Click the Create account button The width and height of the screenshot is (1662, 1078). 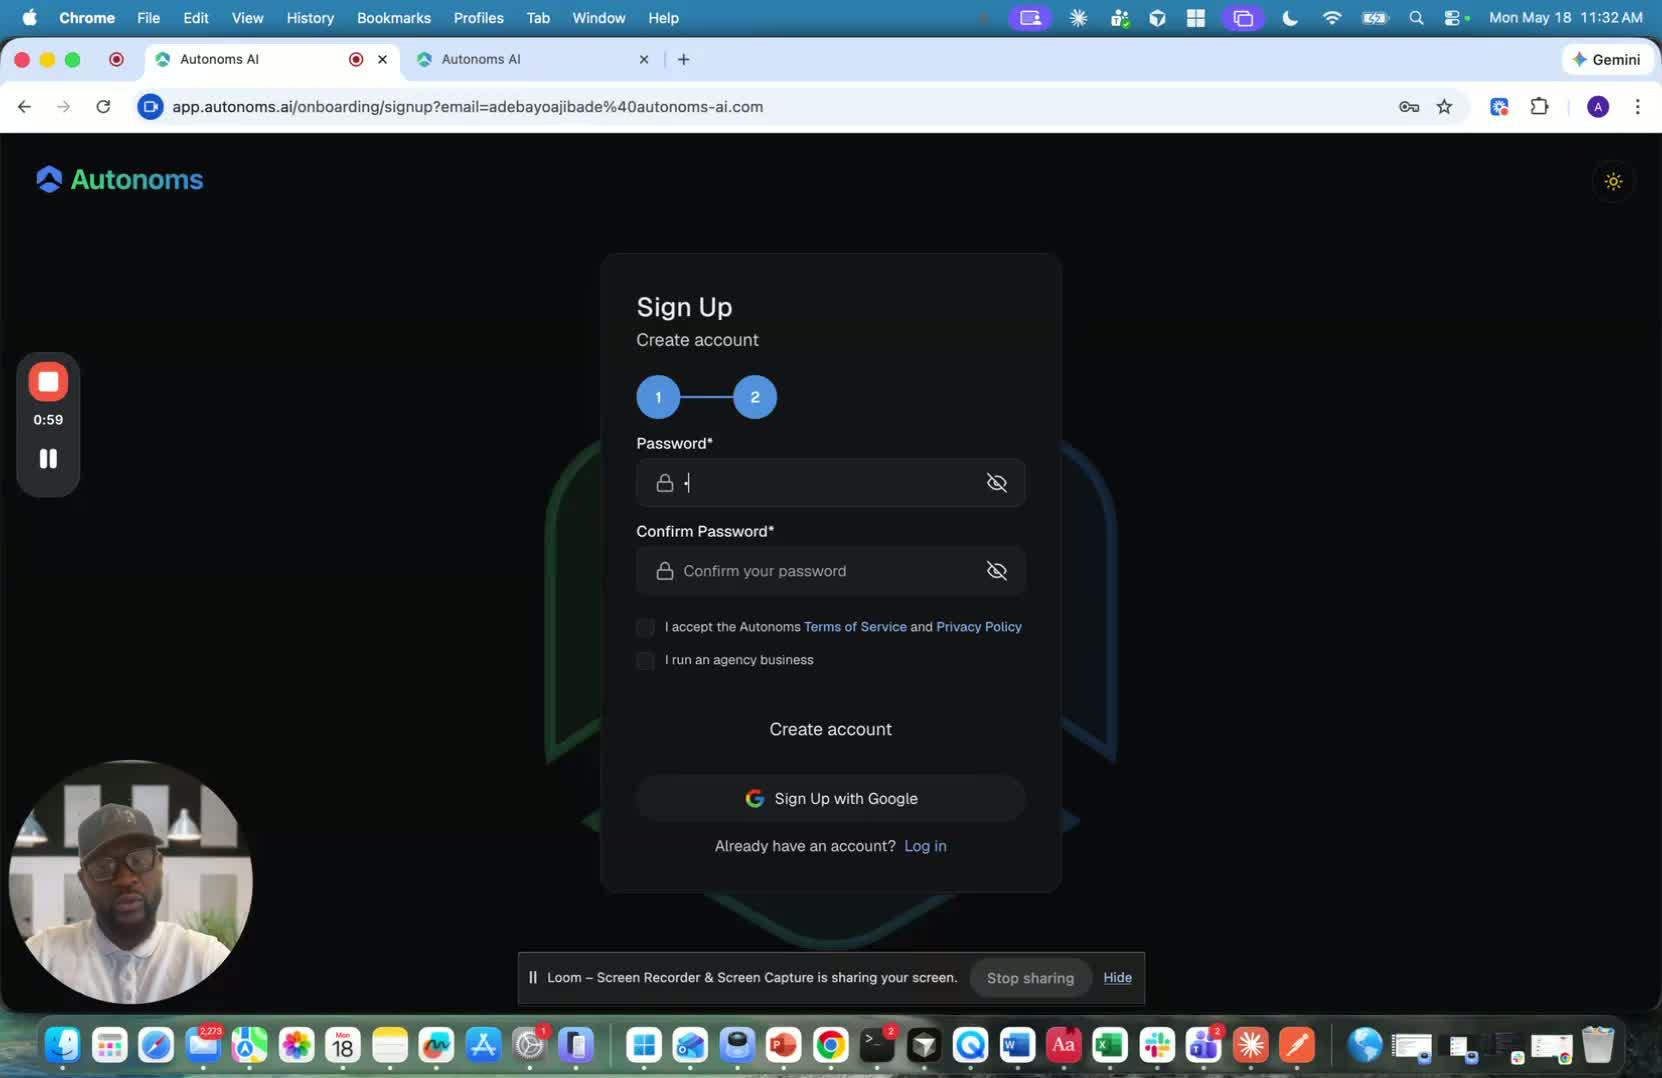point(830,729)
